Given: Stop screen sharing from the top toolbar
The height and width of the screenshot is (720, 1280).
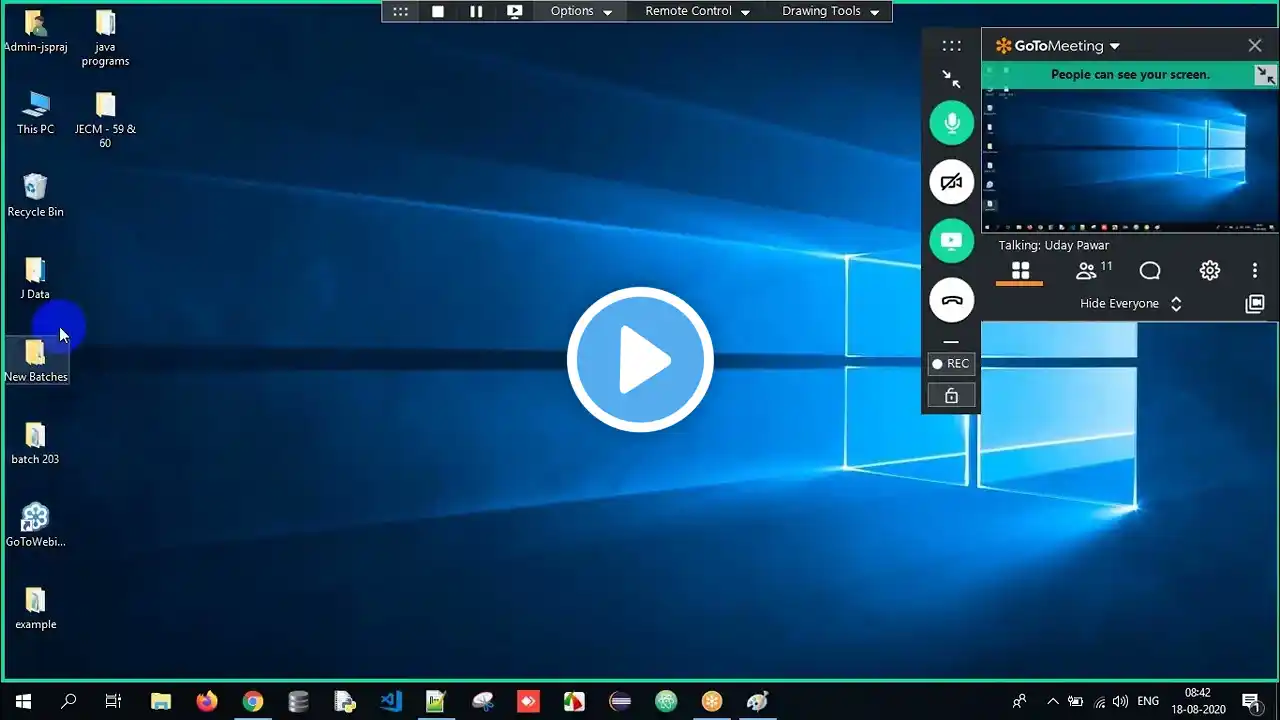Looking at the screenshot, I should click(x=438, y=11).
